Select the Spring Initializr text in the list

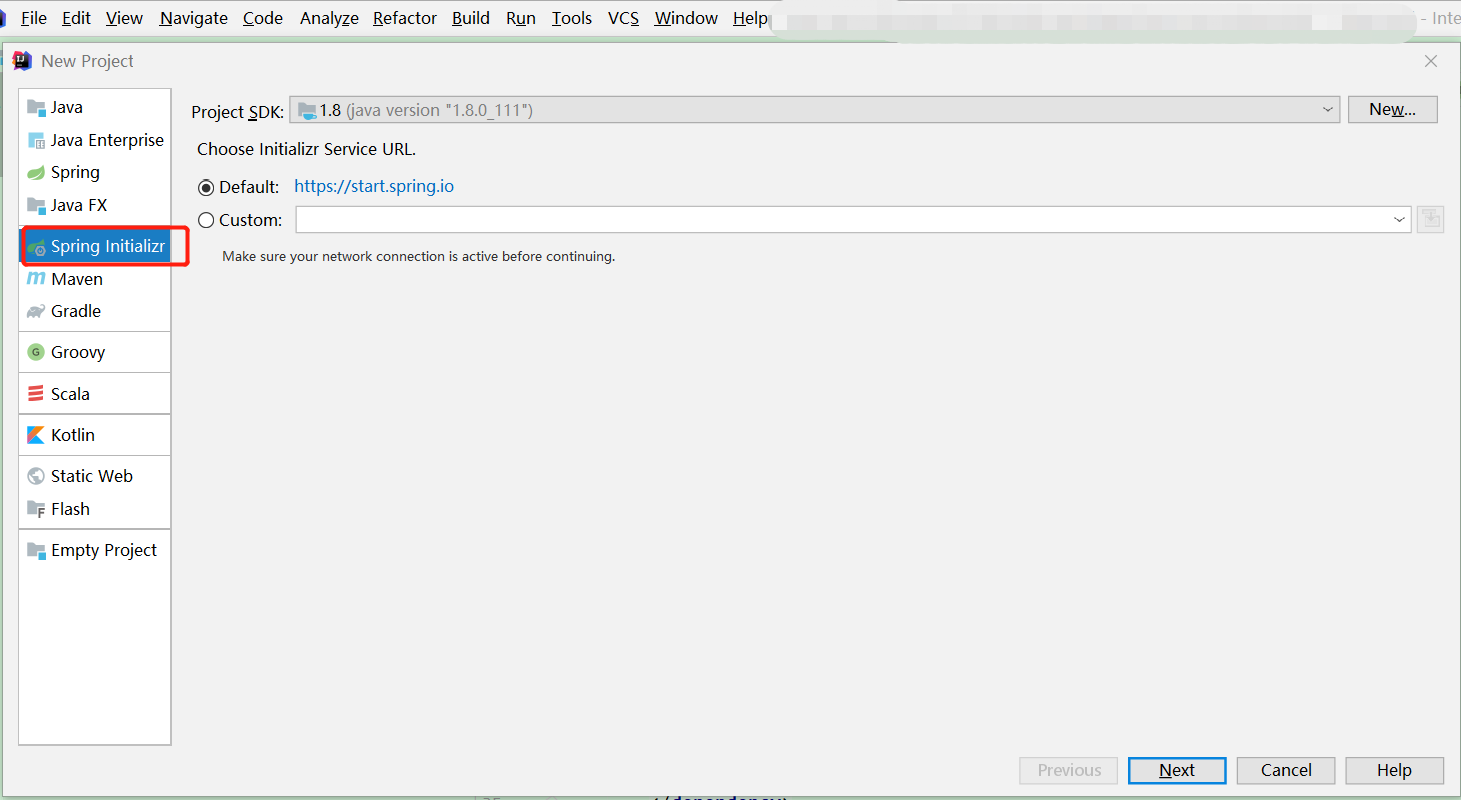[108, 247]
